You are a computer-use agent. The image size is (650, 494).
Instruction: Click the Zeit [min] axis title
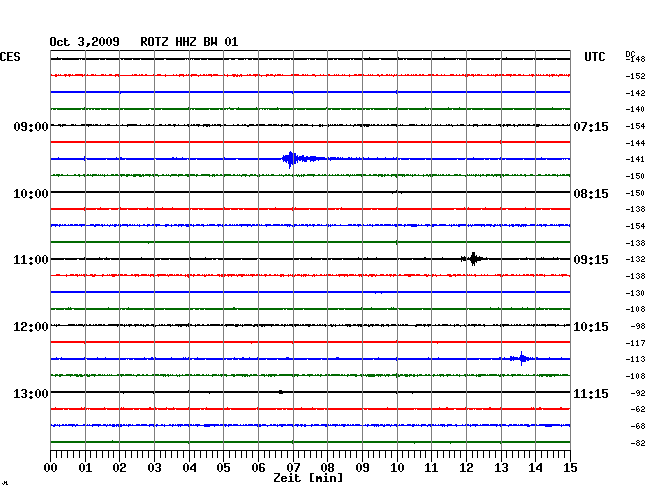tap(308, 478)
